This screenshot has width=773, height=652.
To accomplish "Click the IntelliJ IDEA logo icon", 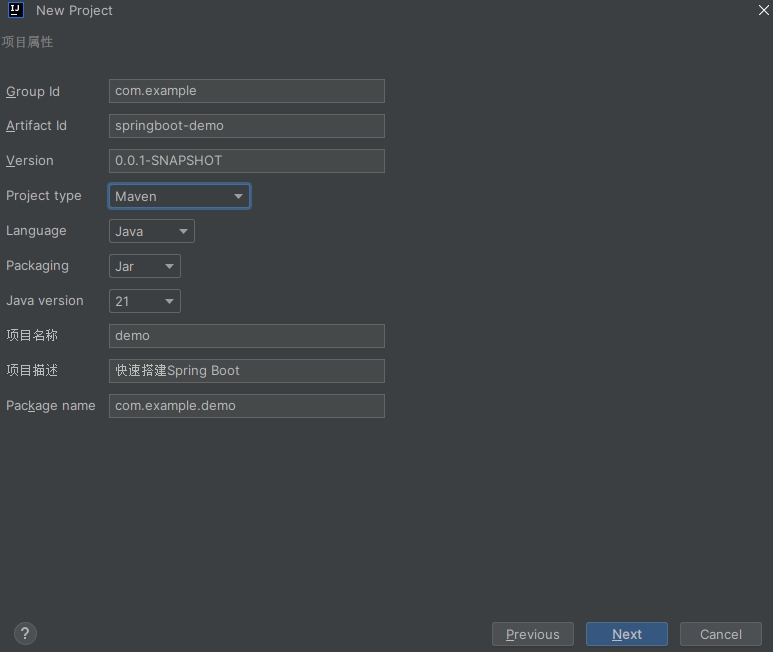I will pyautogui.click(x=16, y=10).
